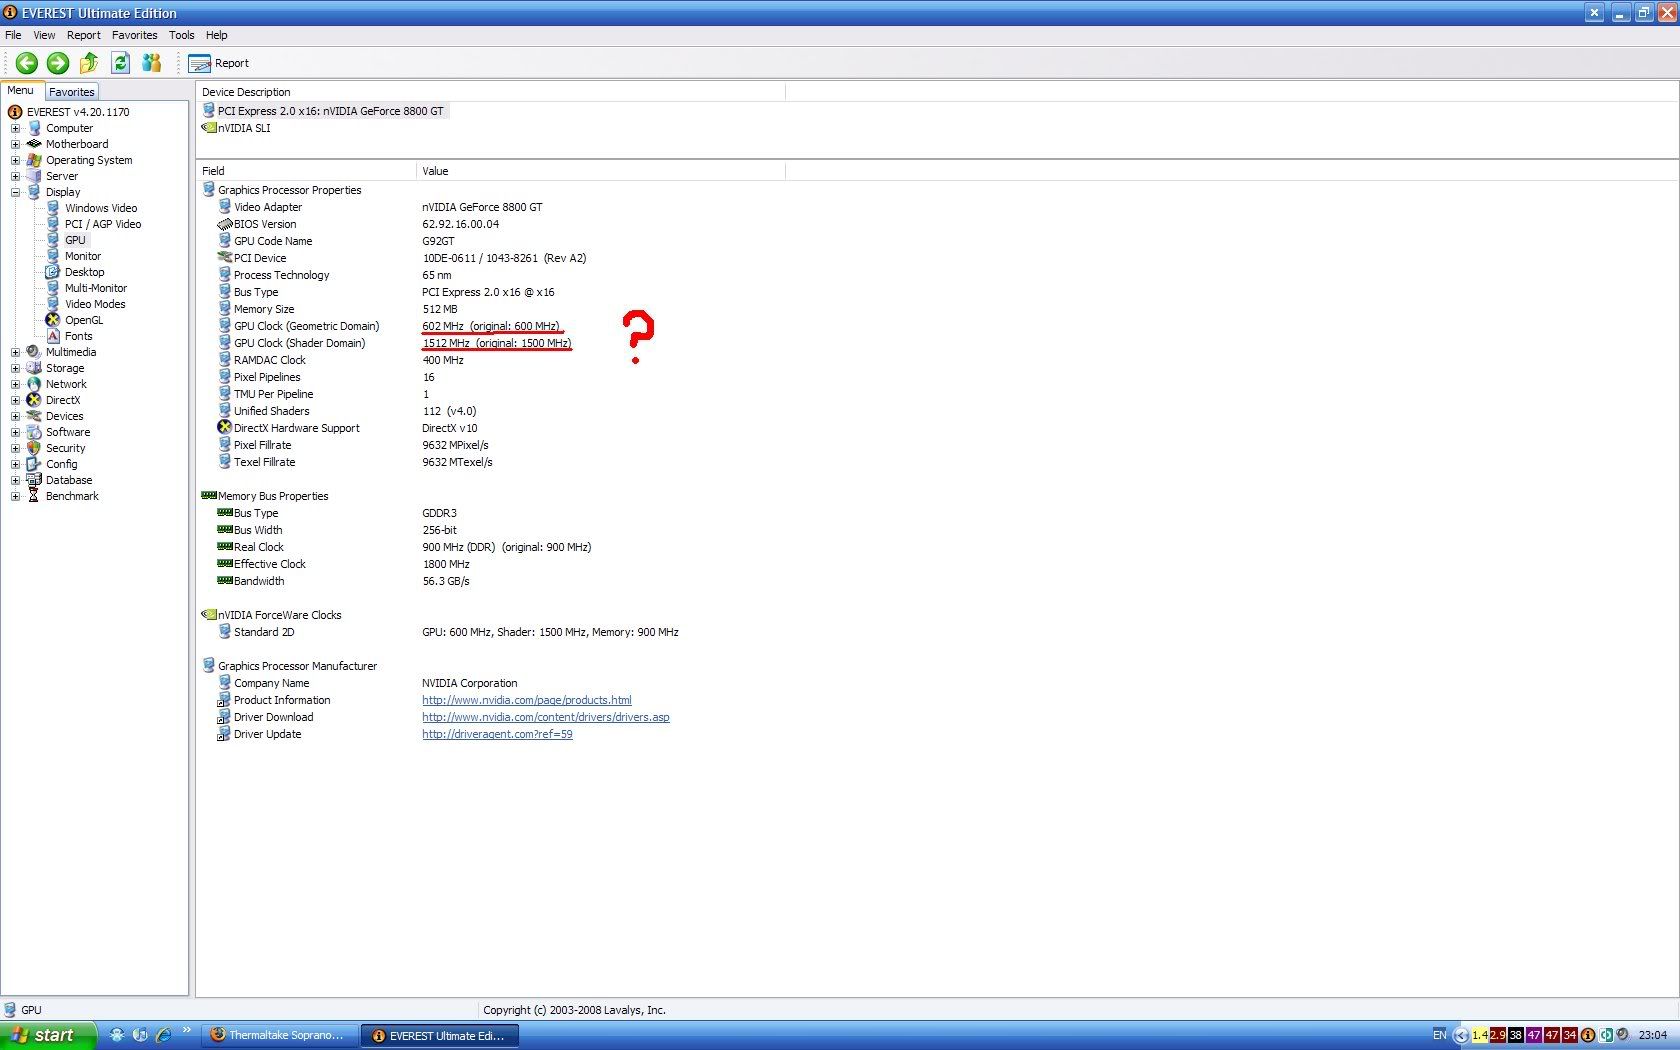Image resolution: width=1680 pixels, height=1050 pixels.
Task: Click the green Forward arrow toolbar icon
Action: [x=58, y=63]
